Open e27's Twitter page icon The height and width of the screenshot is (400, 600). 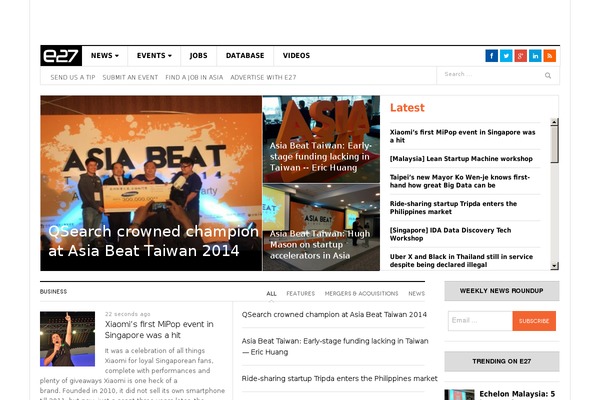[506, 56]
